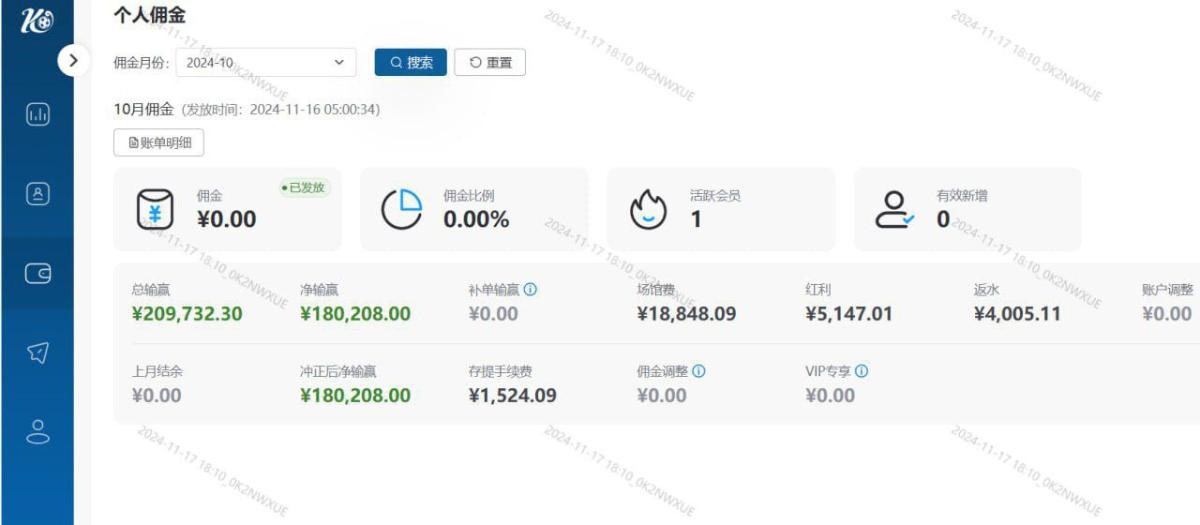Open the 账单明细 bill details button

coord(159,144)
